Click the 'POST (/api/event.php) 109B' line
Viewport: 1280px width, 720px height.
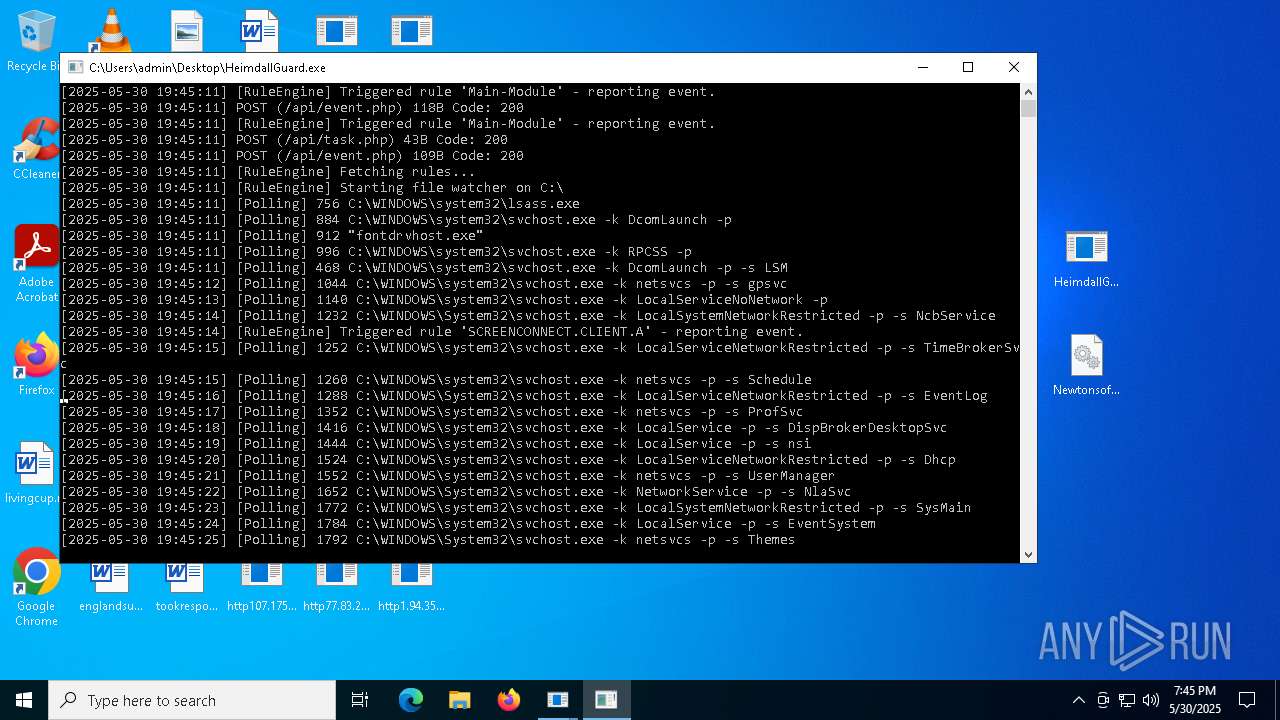click(292, 156)
